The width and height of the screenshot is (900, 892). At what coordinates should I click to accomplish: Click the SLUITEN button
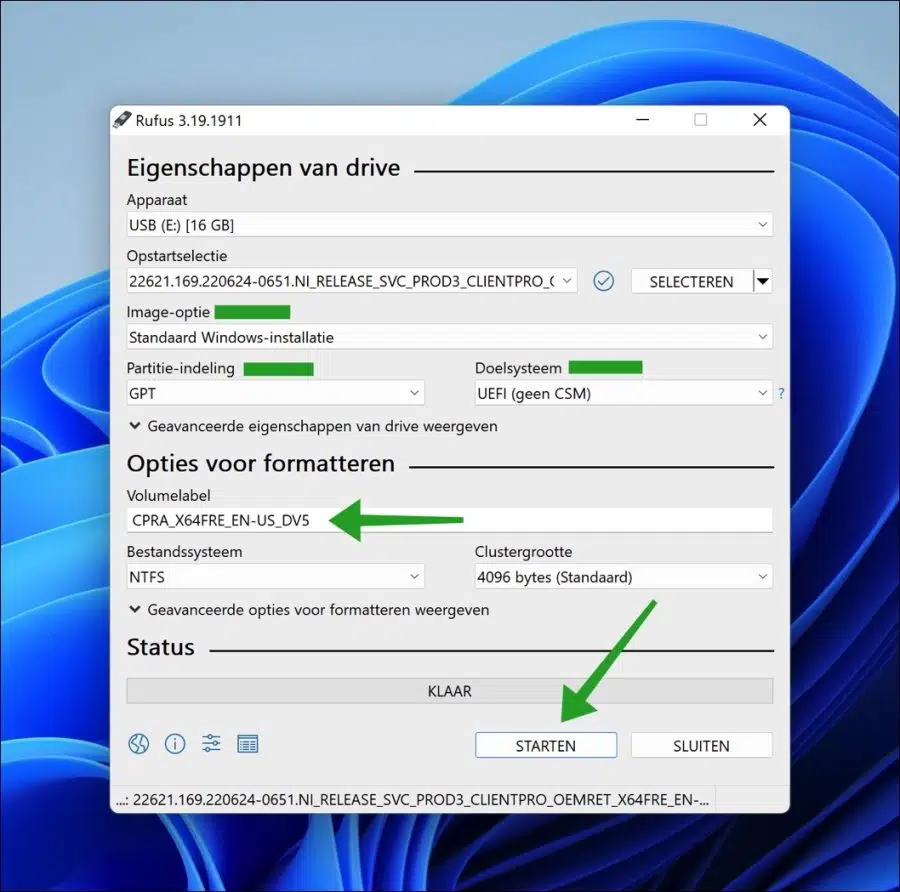701,746
